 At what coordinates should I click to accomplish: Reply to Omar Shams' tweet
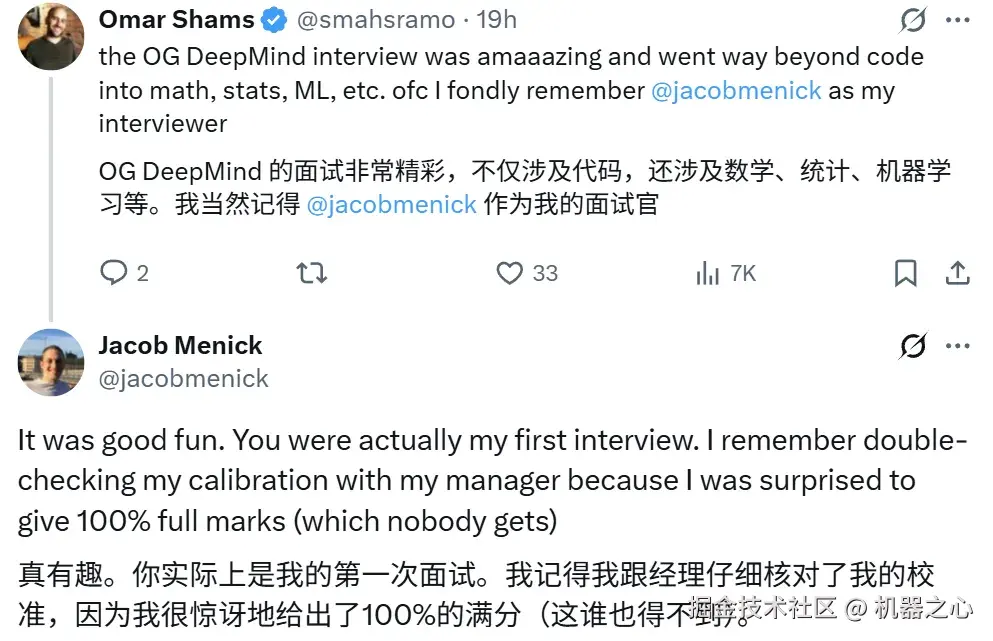pos(115,273)
